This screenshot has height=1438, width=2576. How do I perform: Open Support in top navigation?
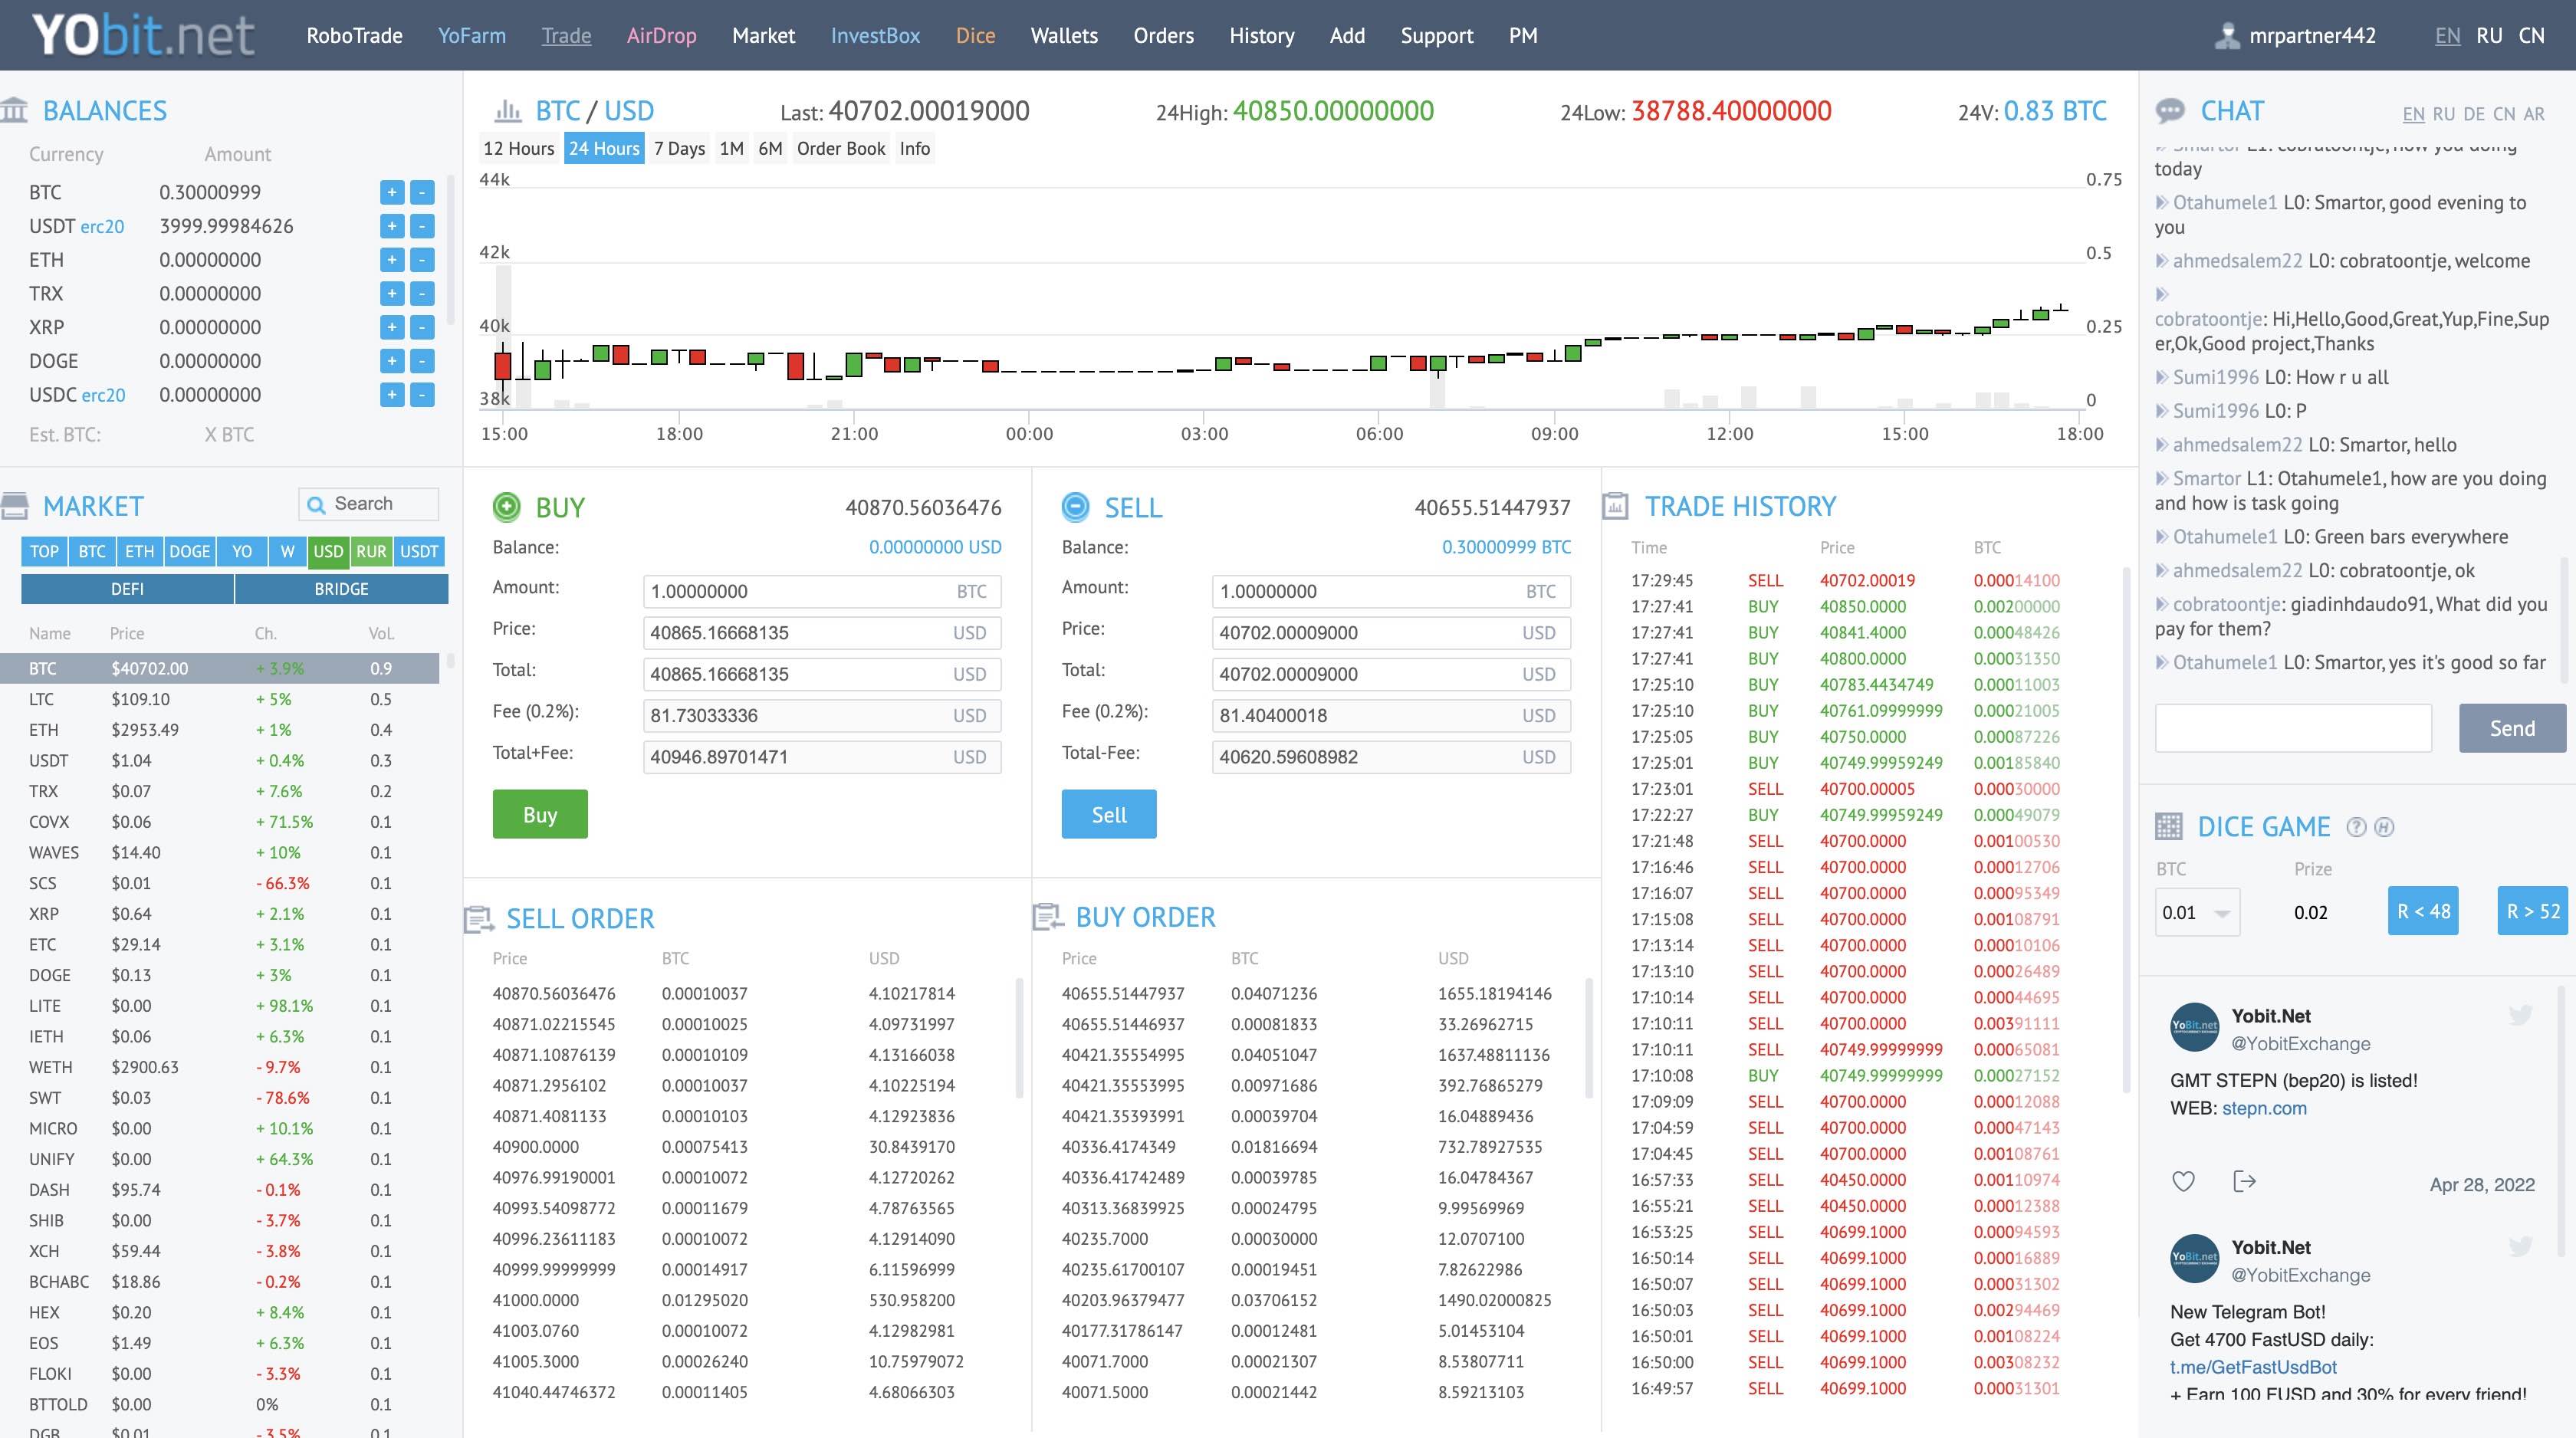click(1437, 36)
